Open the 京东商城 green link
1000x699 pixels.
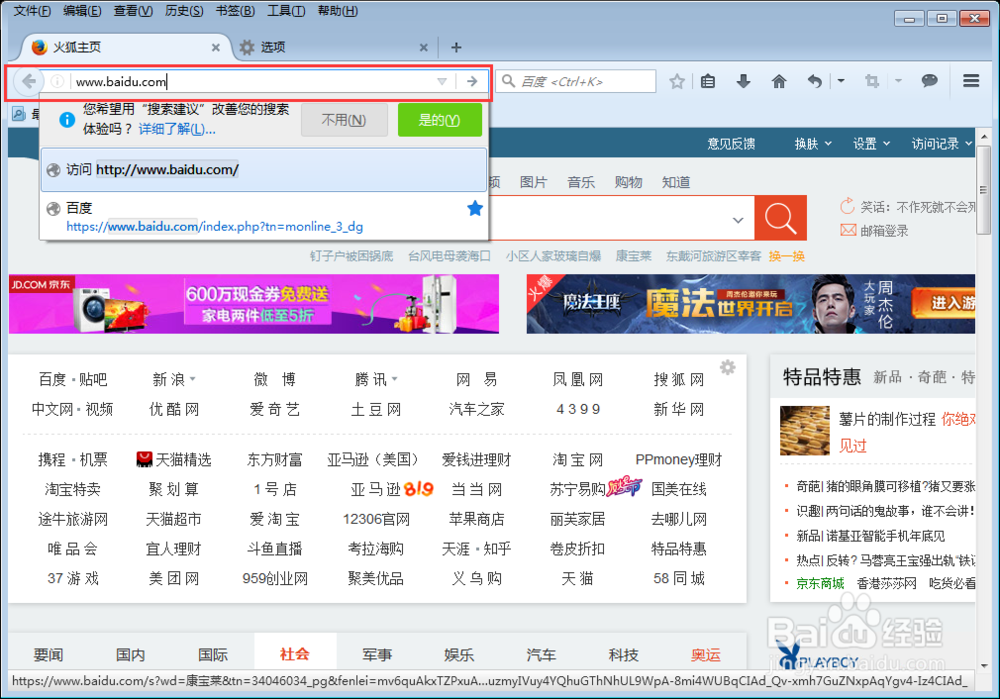tap(820, 583)
